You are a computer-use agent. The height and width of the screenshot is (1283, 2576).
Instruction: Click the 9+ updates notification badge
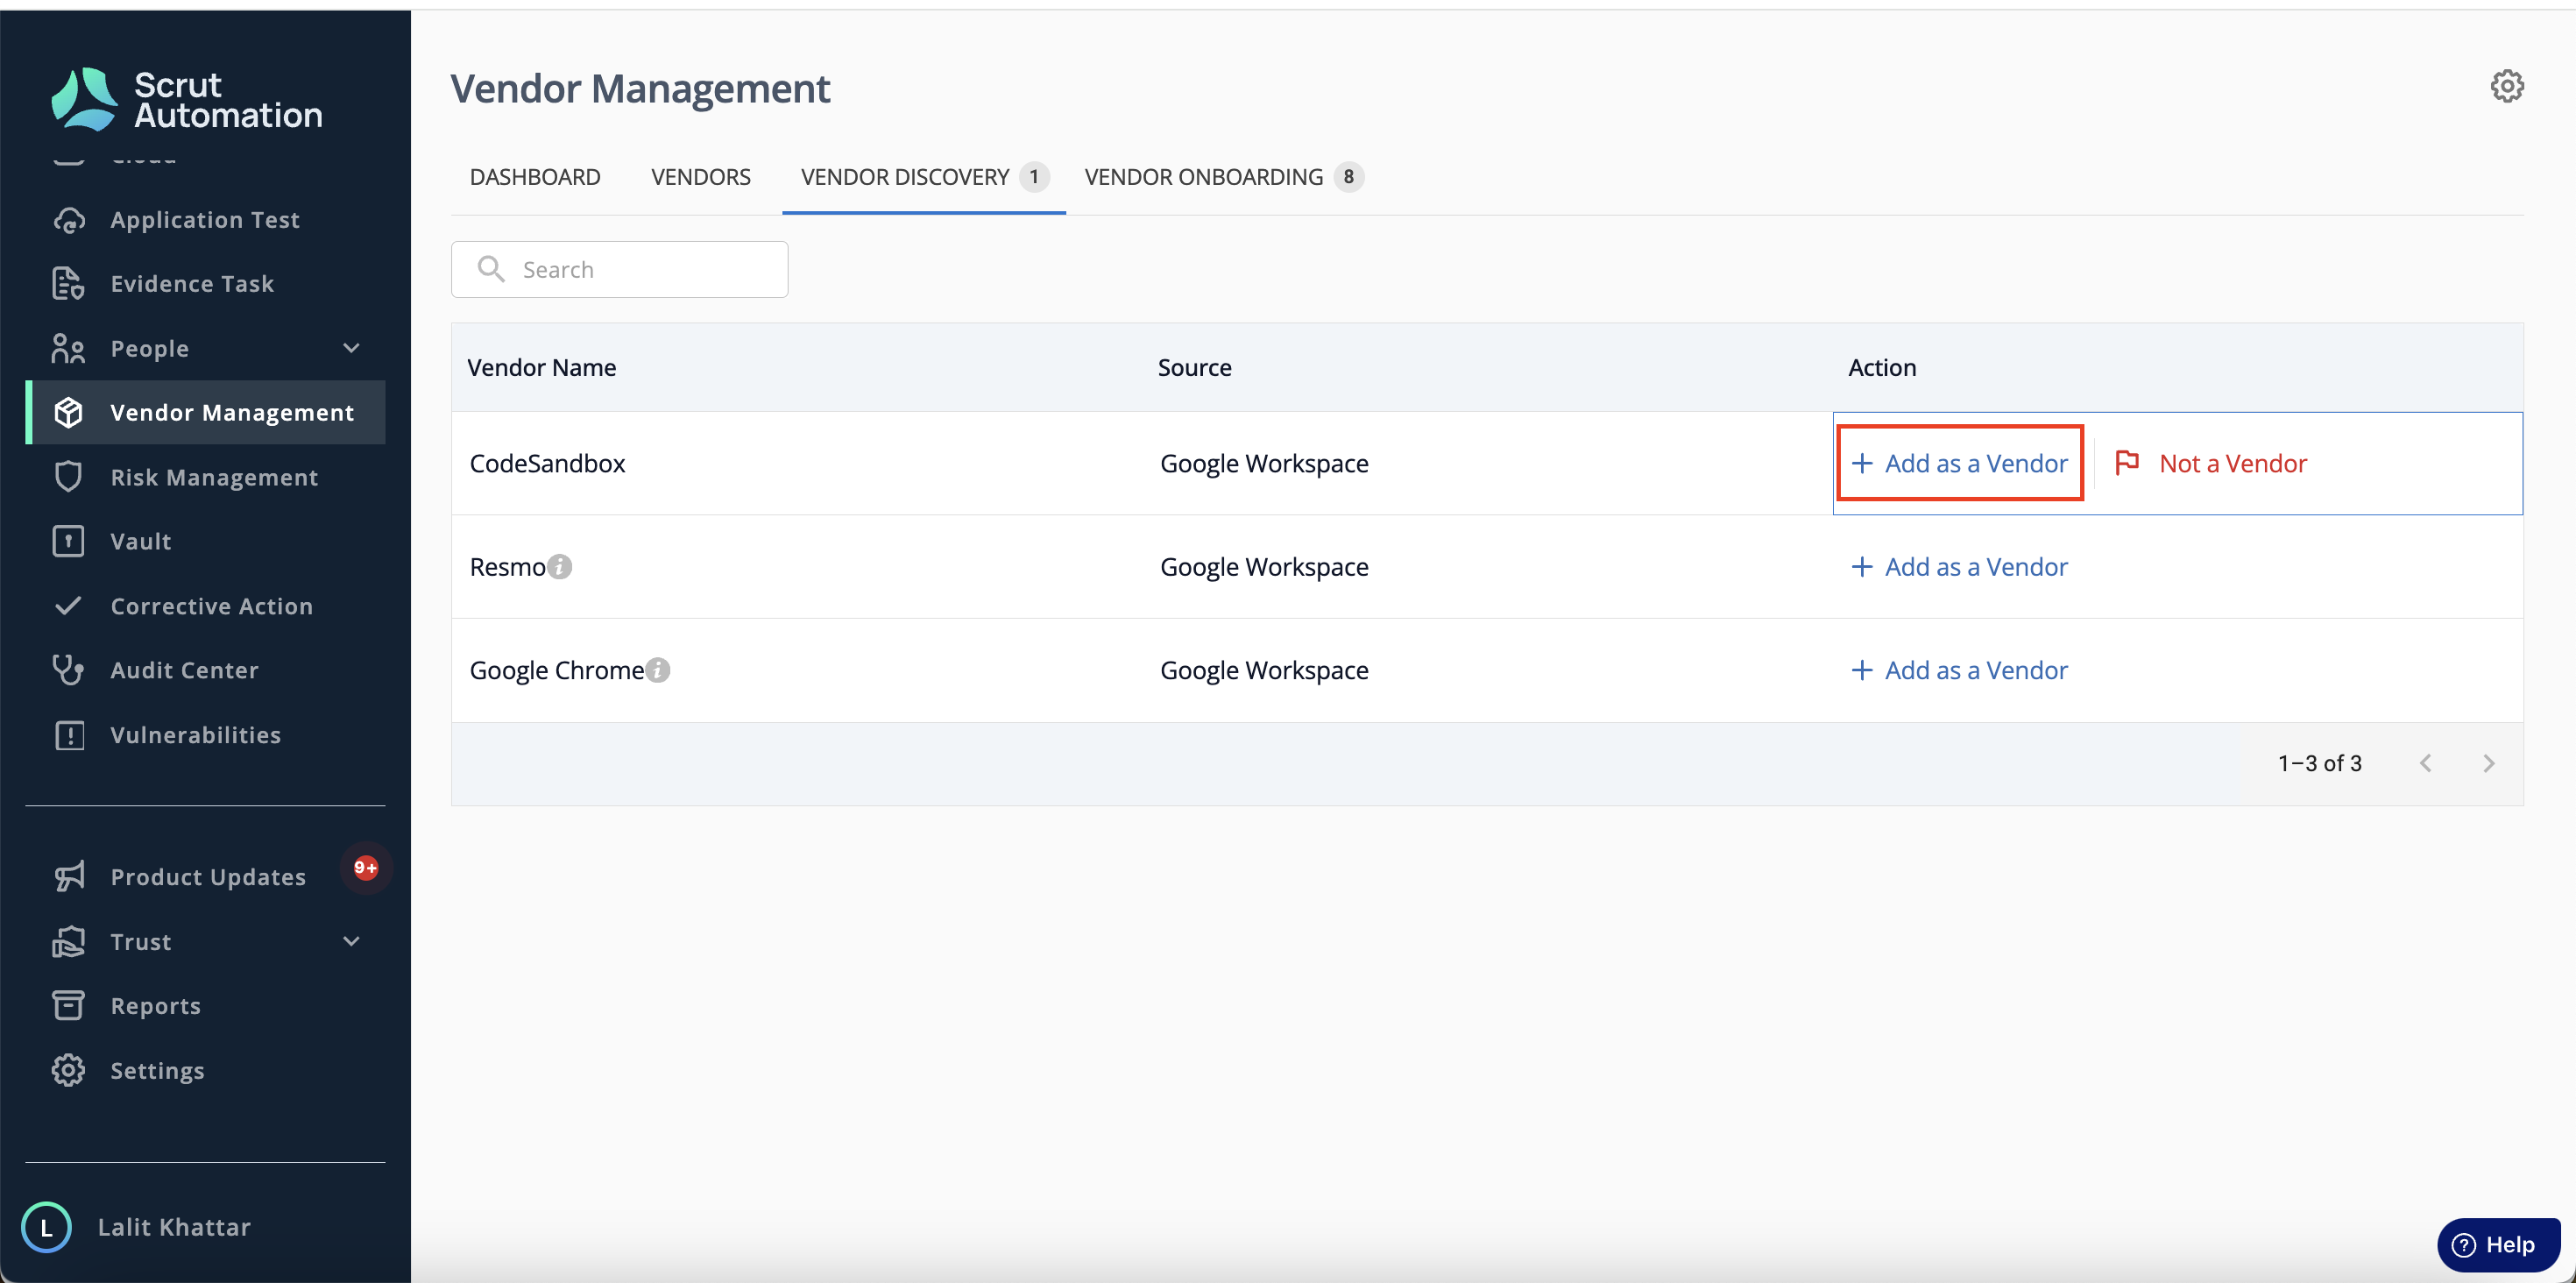click(x=366, y=867)
